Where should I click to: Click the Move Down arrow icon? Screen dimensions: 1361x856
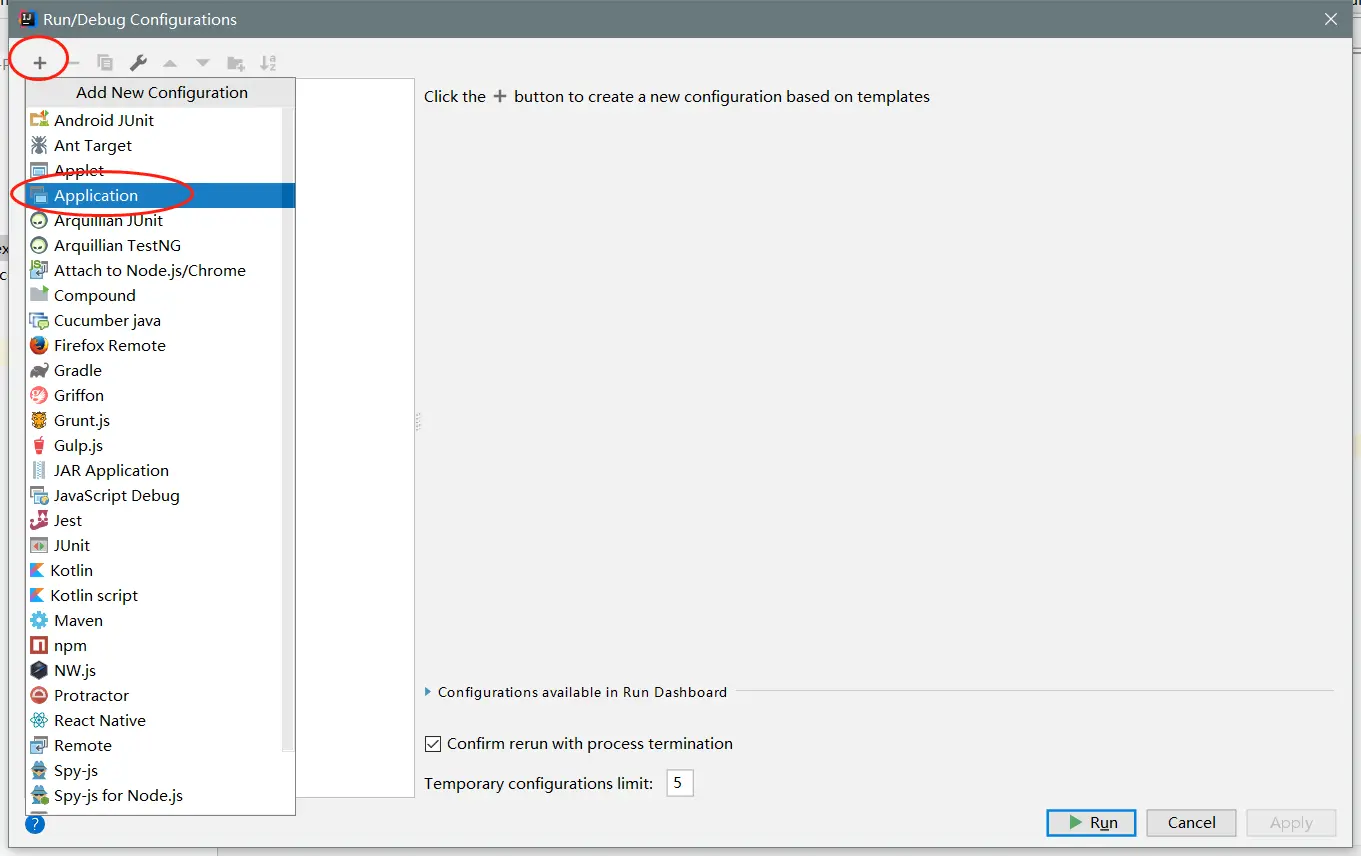click(x=202, y=63)
